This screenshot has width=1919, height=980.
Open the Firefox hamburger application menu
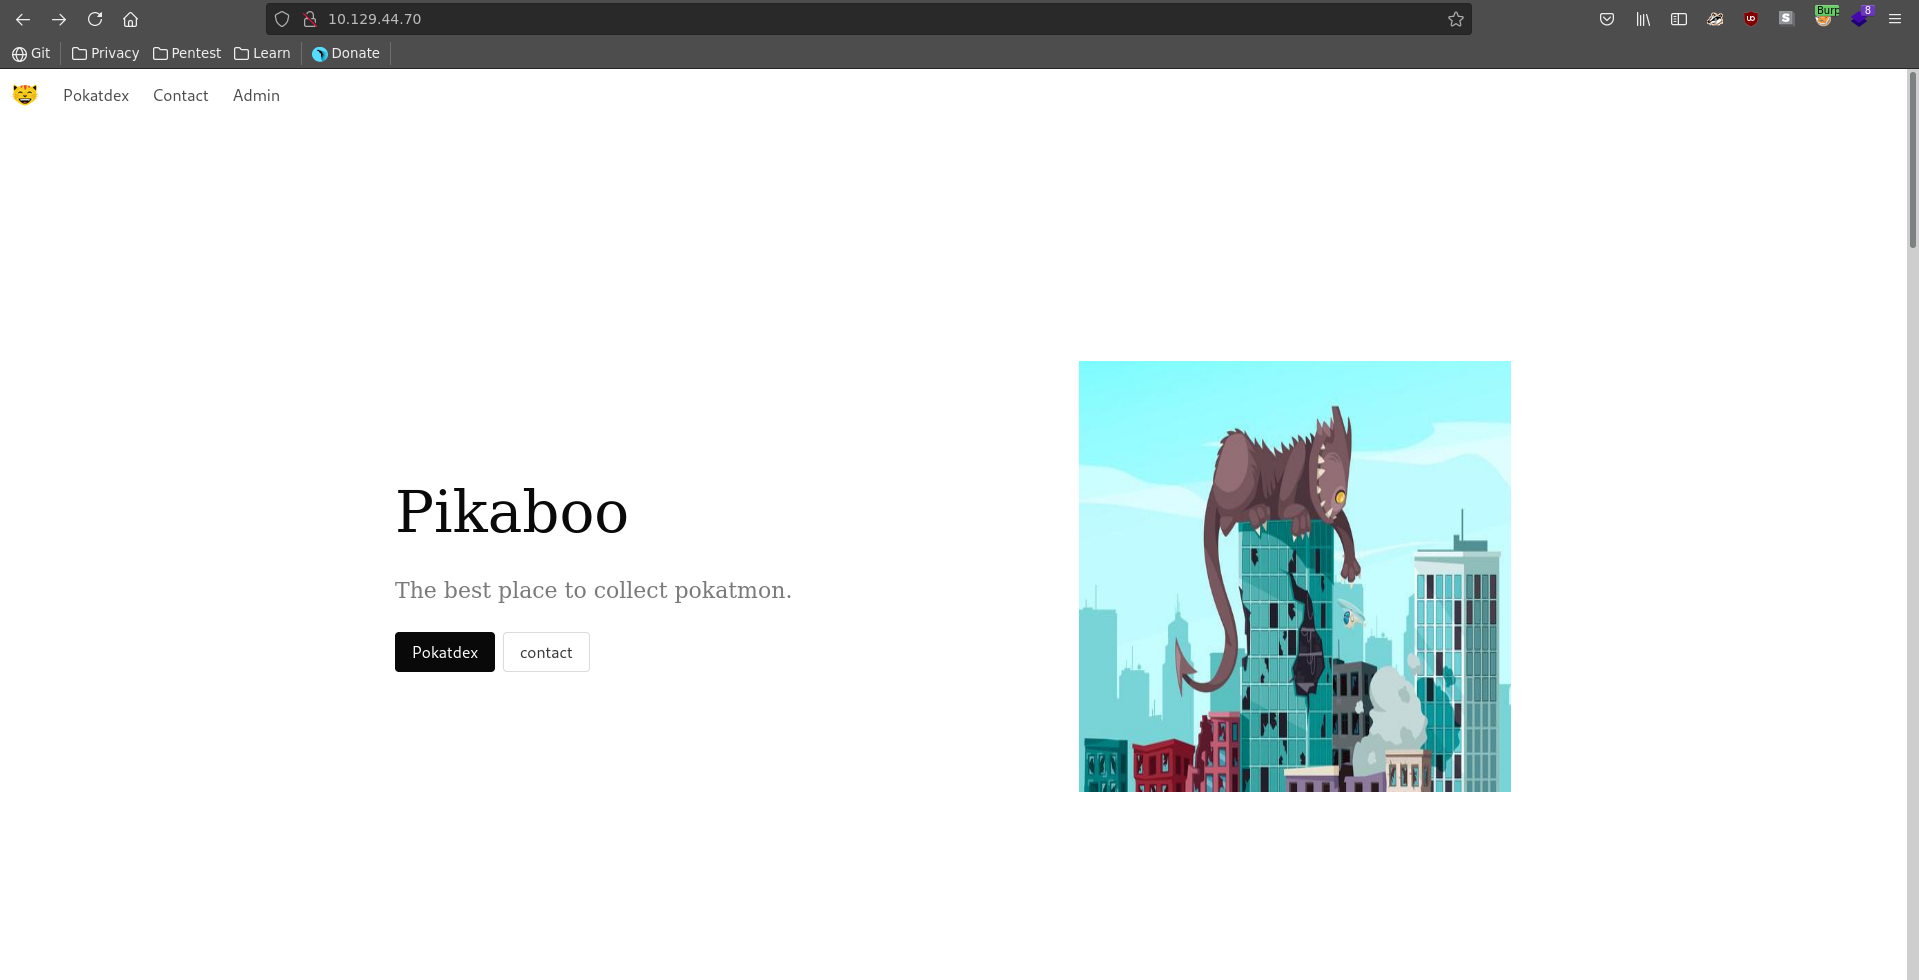[1894, 19]
